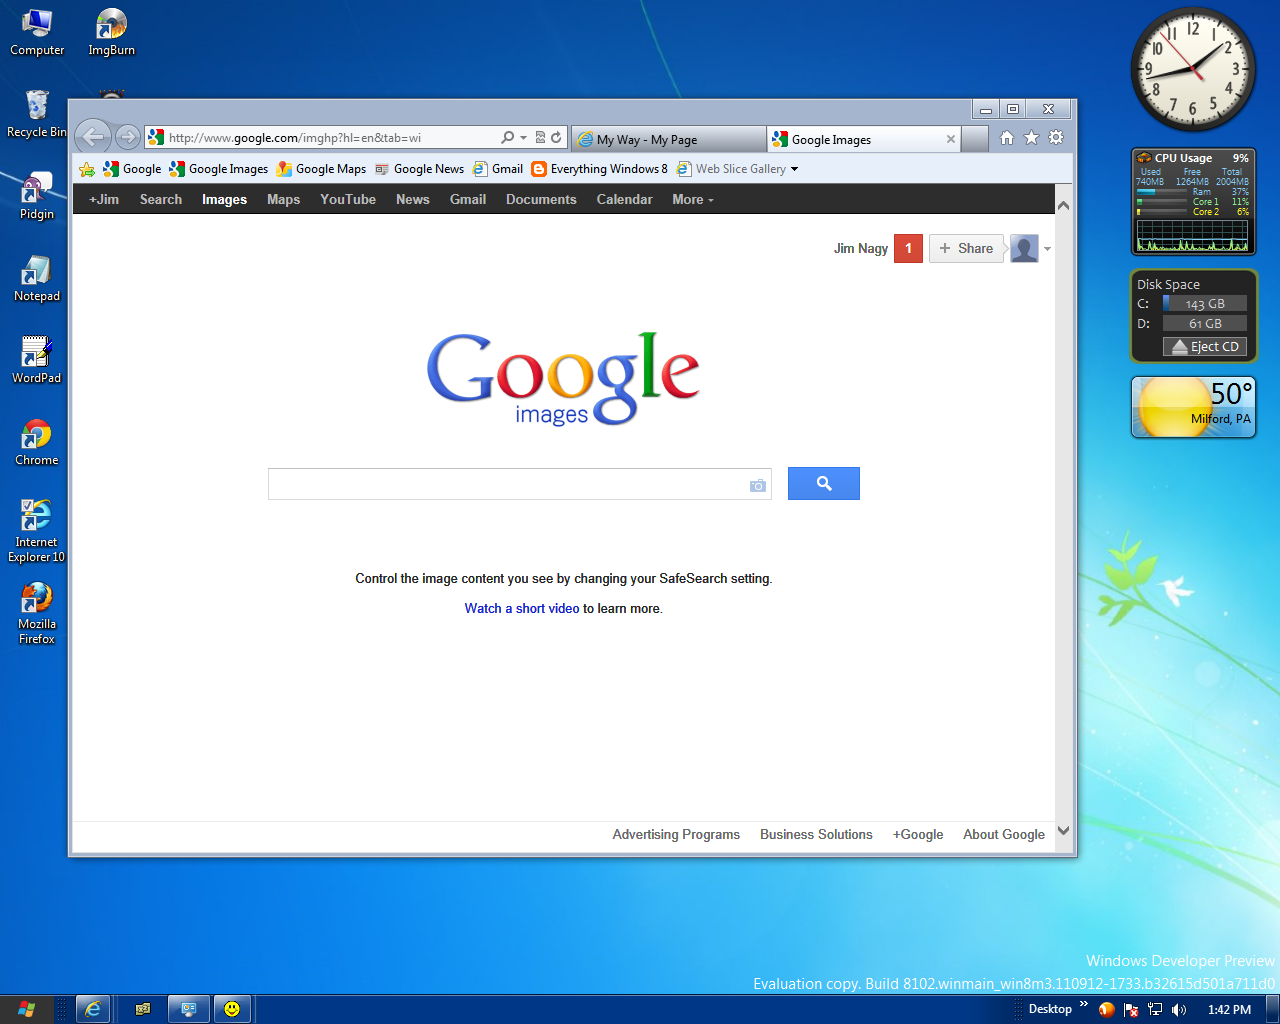Click the page scrollbar up arrow
The height and width of the screenshot is (1024, 1280).
(x=1064, y=205)
